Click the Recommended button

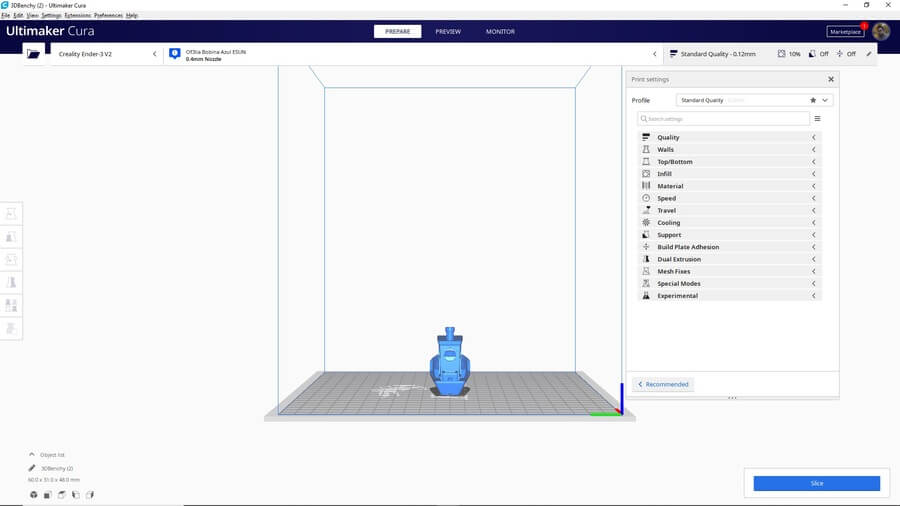pyautogui.click(x=663, y=384)
